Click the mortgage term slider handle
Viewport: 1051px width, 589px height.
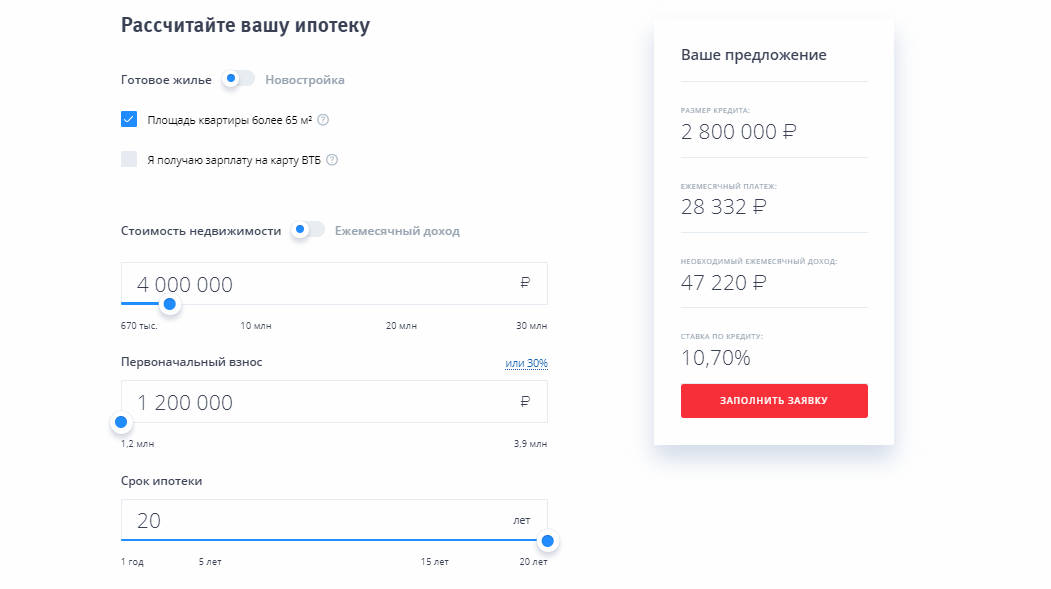pyautogui.click(x=547, y=541)
